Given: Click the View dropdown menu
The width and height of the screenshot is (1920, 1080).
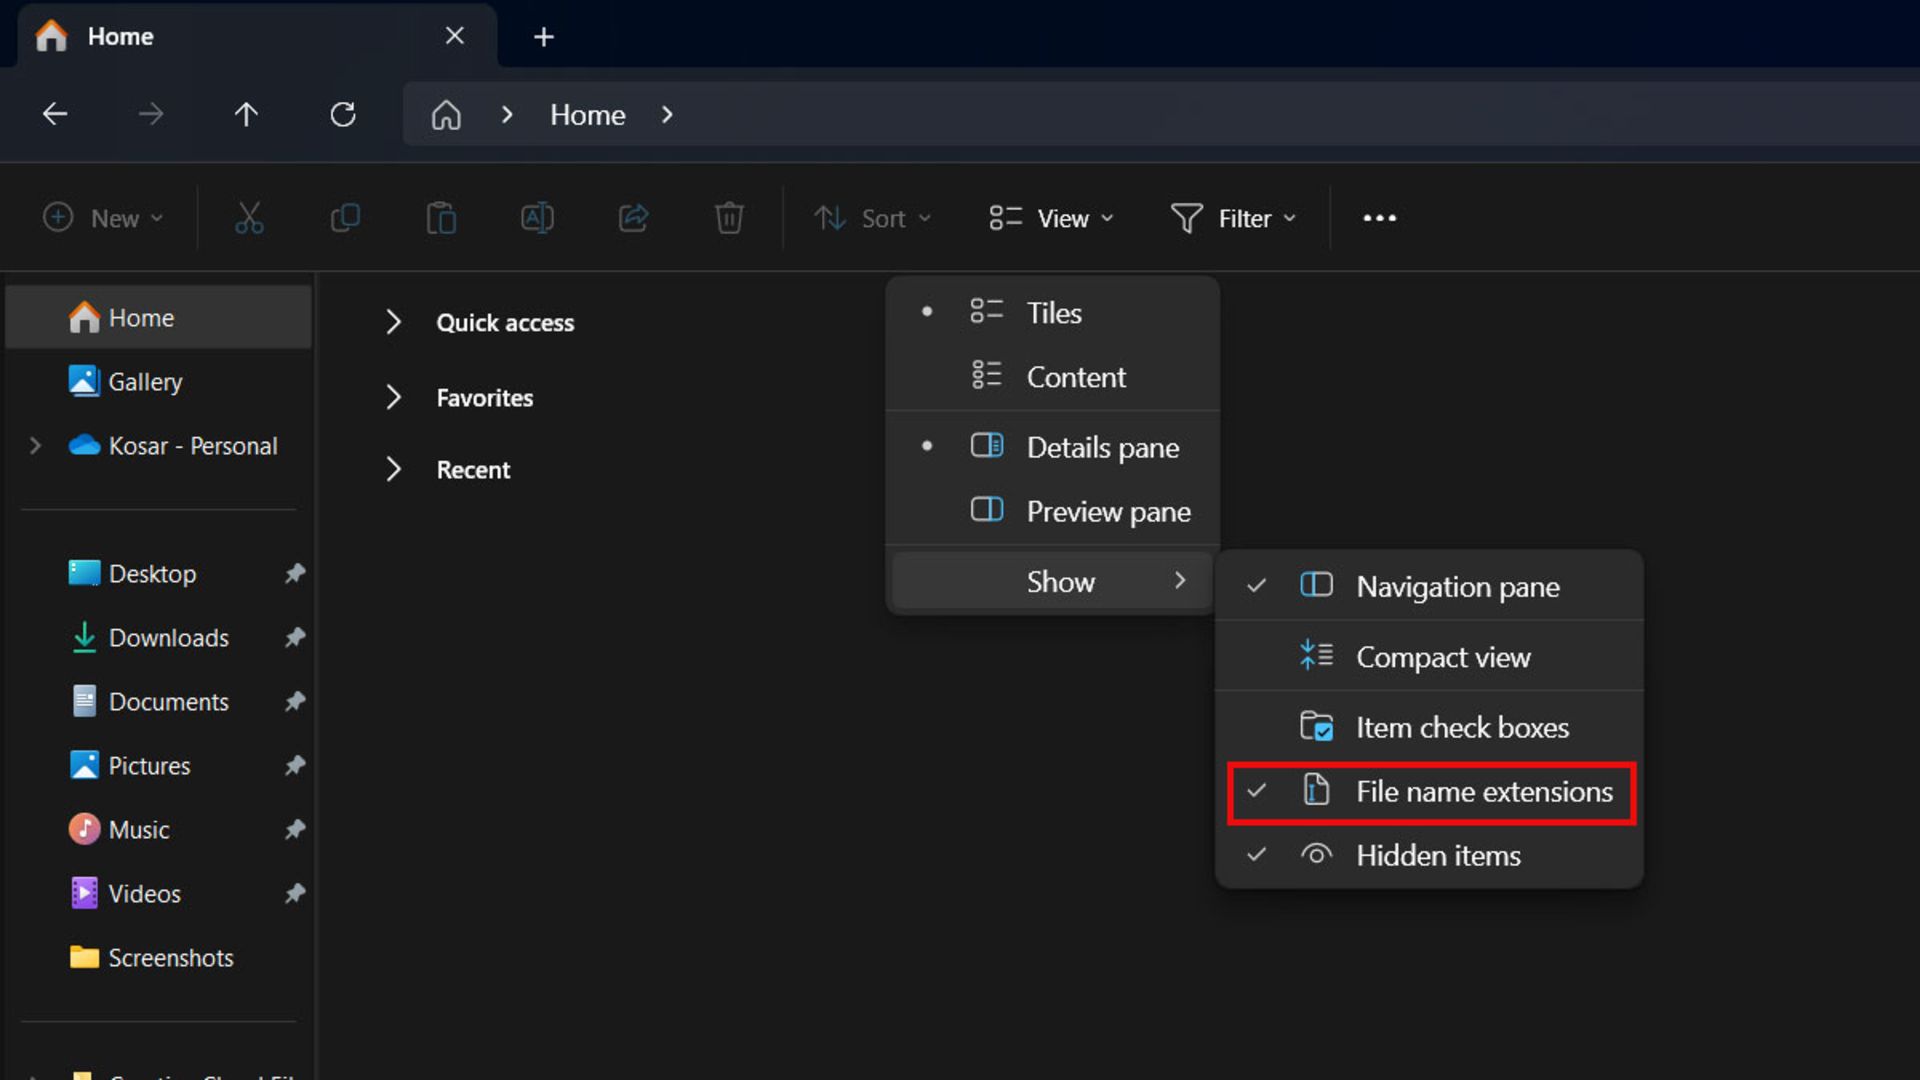Looking at the screenshot, I should [1048, 218].
